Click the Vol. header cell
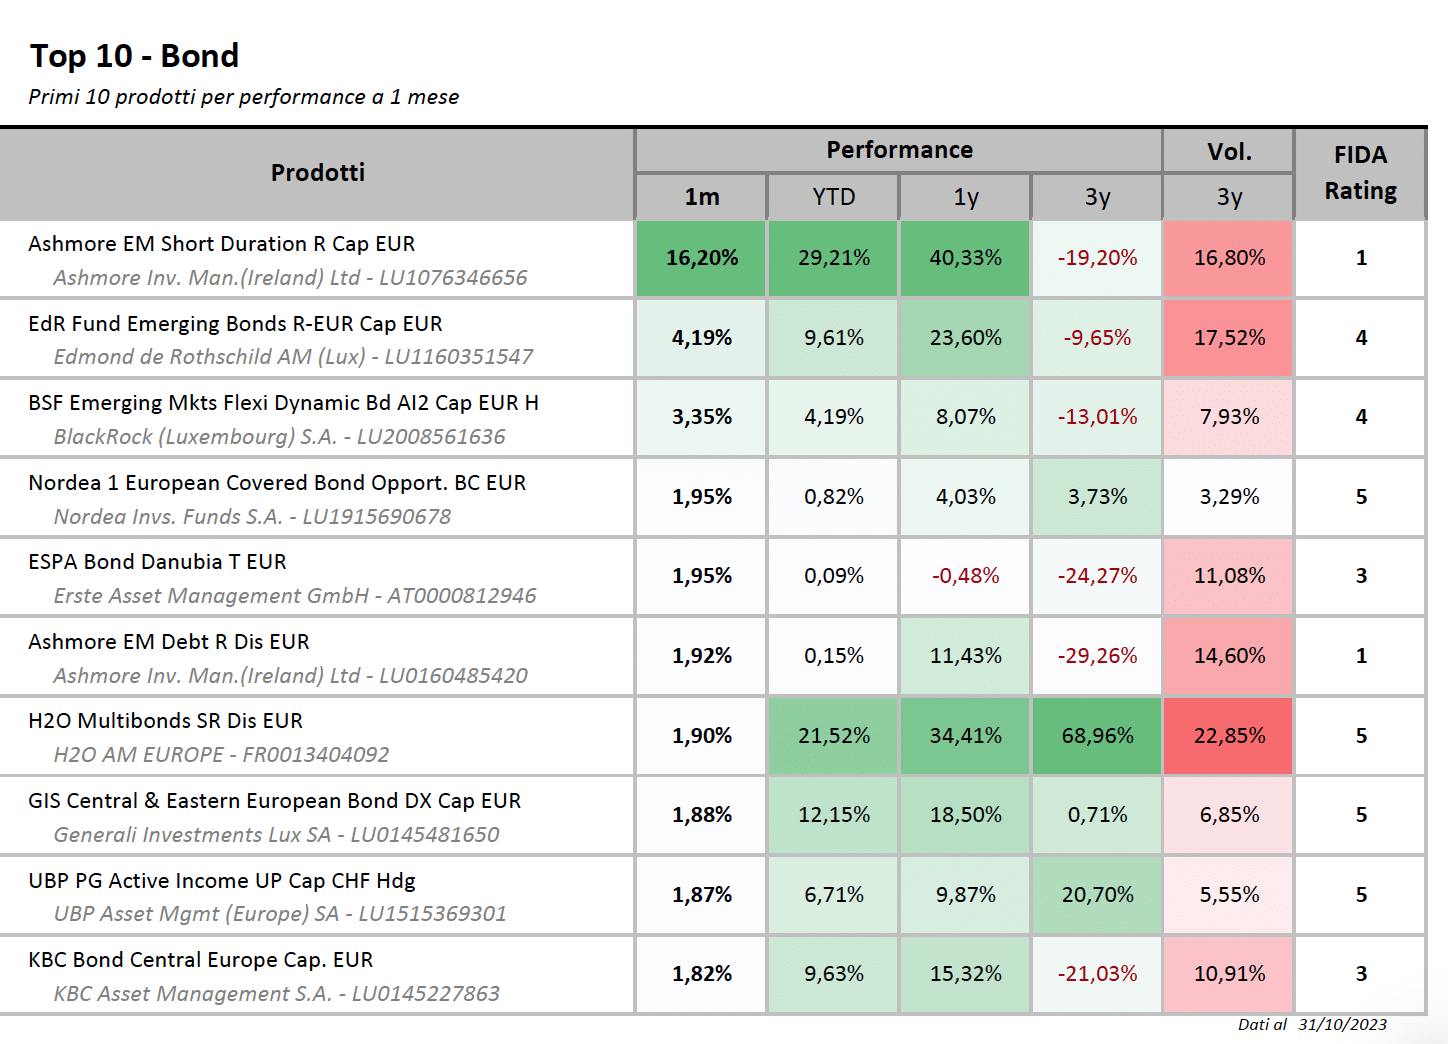The height and width of the screenshot is (1044, 1448). [x=1228, y=152]
